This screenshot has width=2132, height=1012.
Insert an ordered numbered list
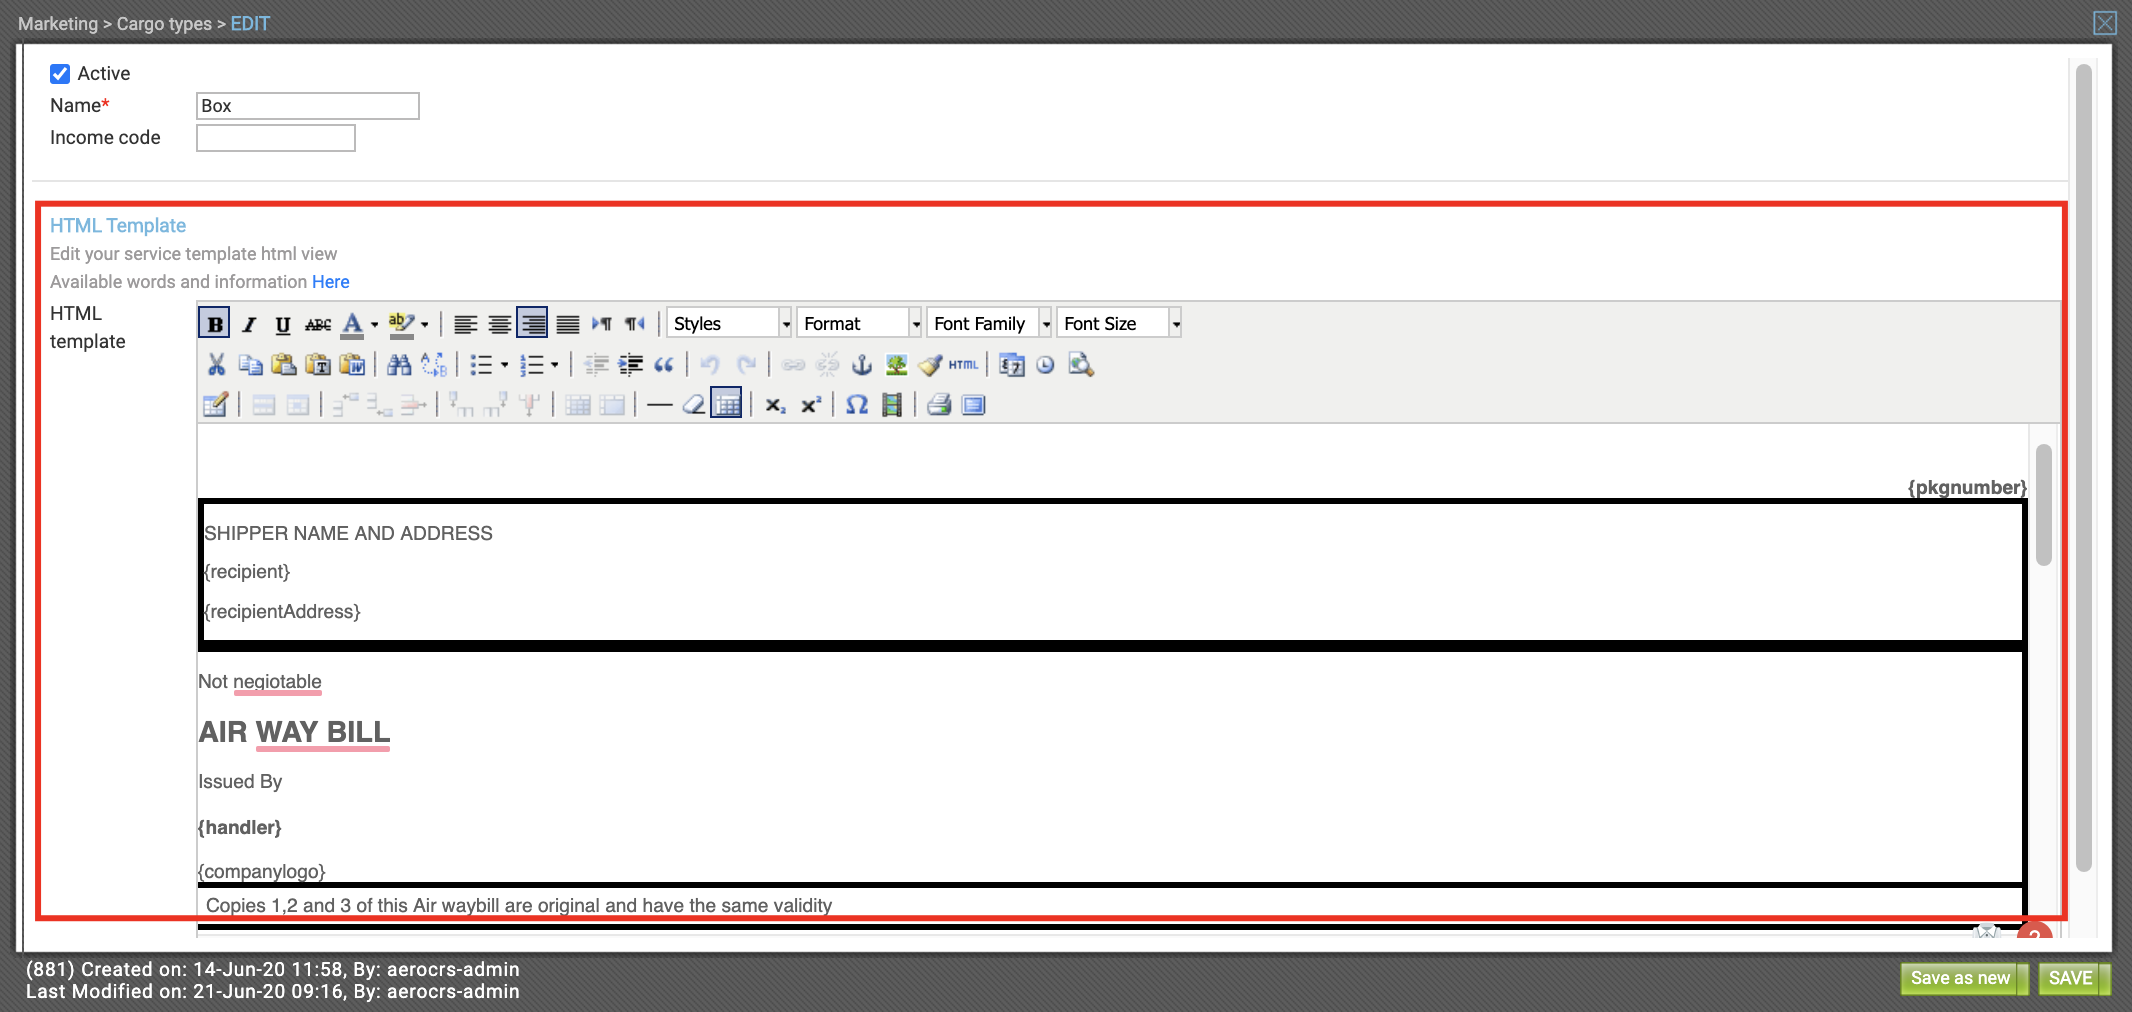pos(531,365)
